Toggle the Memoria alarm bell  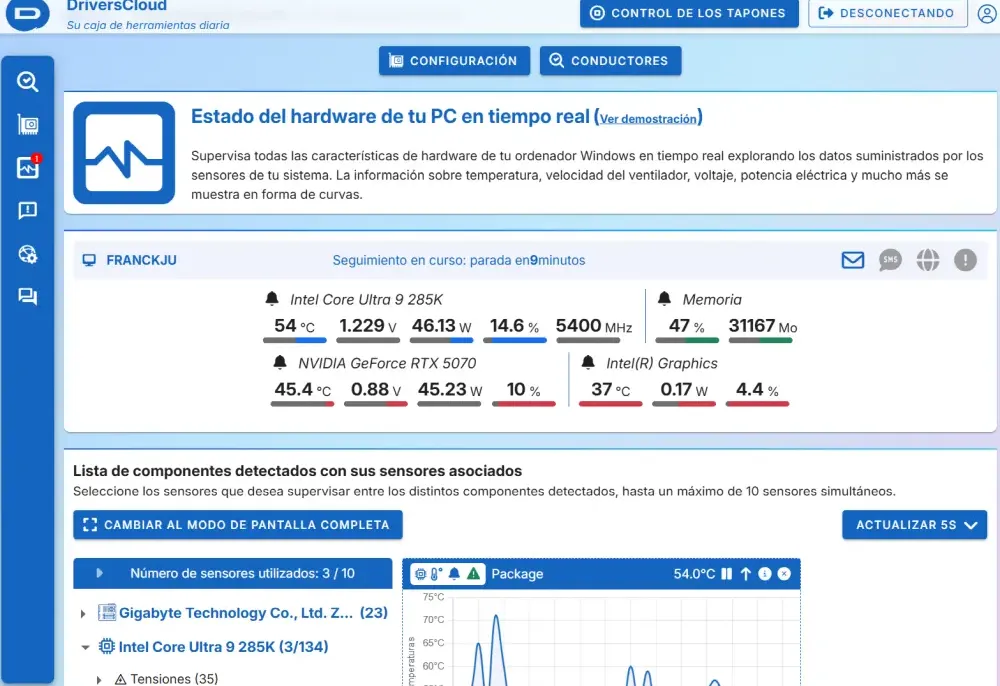[x=665, y=298]
